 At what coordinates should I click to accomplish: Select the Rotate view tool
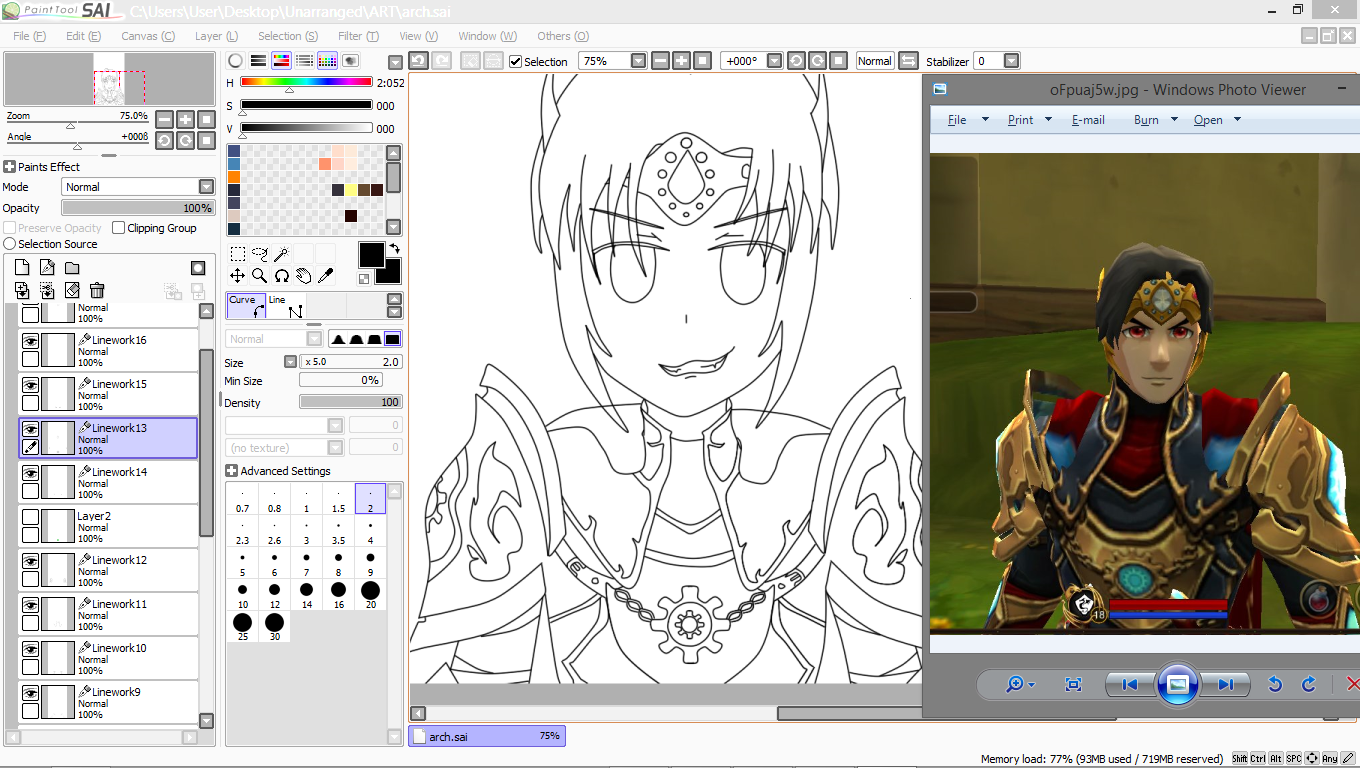(x=282, y=276)
